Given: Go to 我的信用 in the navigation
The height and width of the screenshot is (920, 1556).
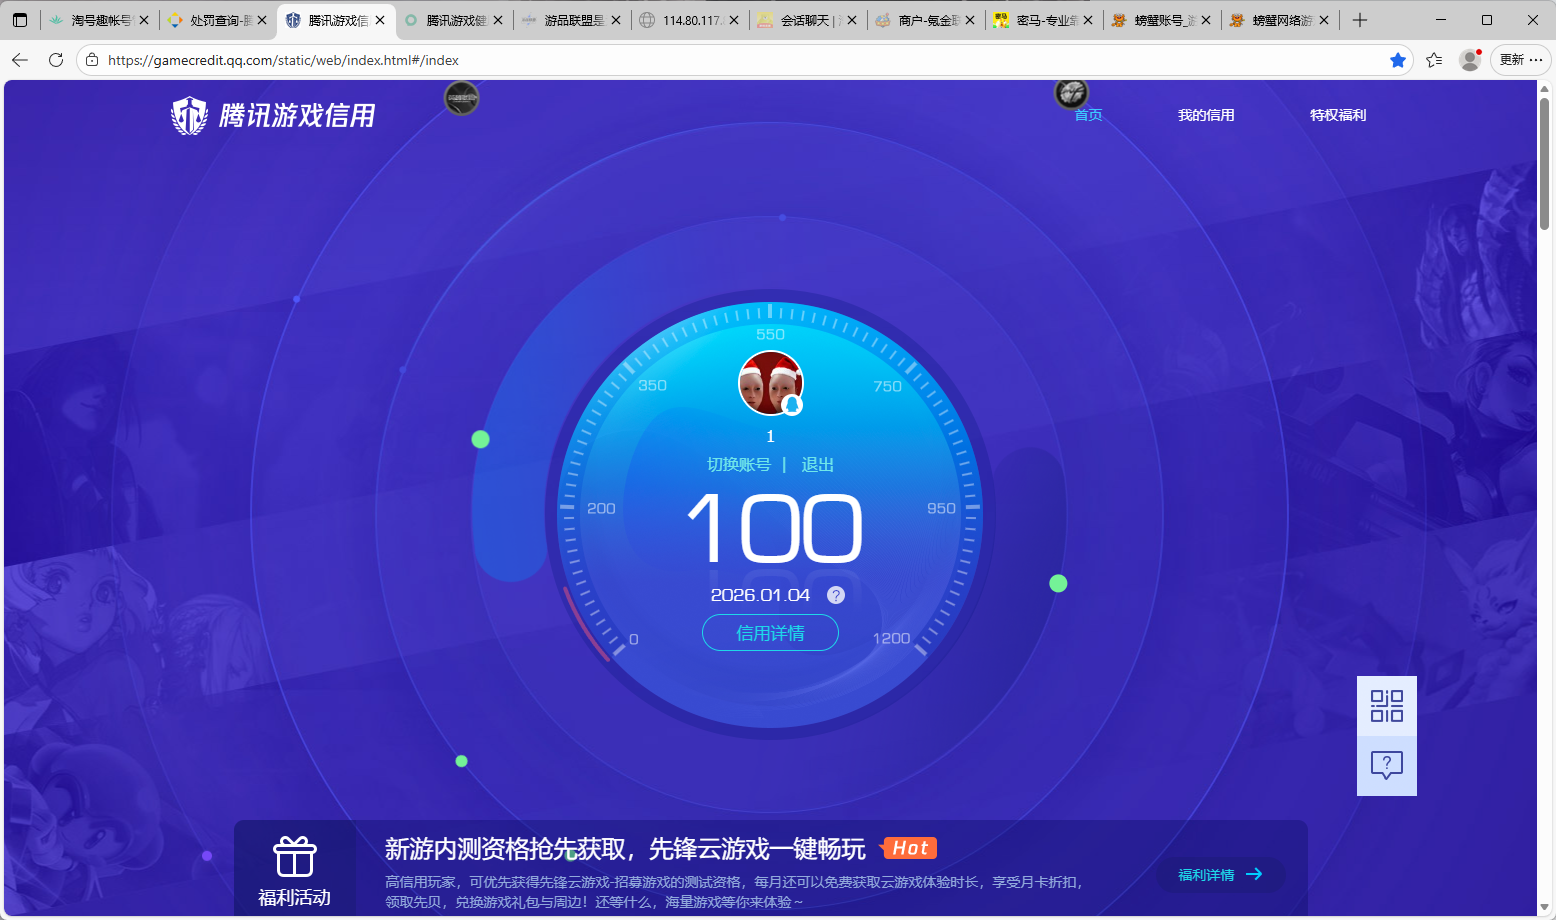Looking at the screenshot, I should tap(1206, 115).
